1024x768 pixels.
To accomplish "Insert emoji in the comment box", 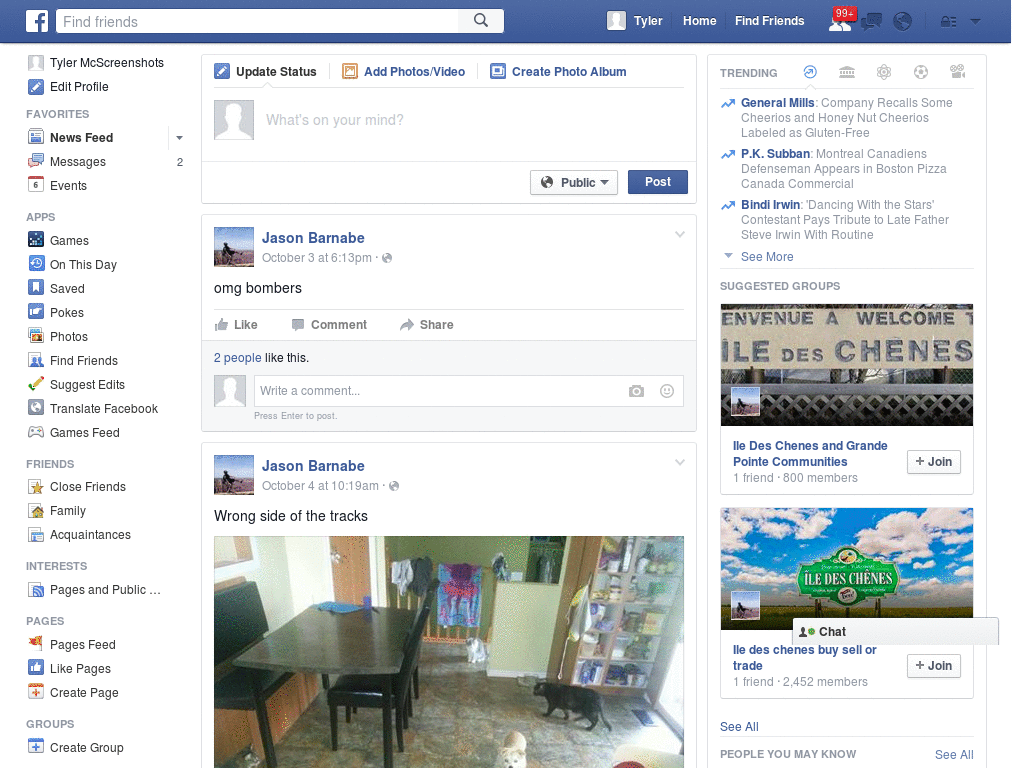I will coord(666,391).
